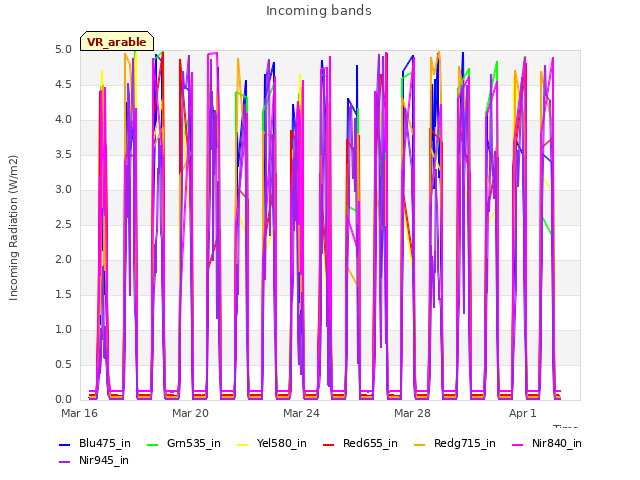Click the 'Mar 24' x-axis tick label
640x480 pixels.
[301, 413]
